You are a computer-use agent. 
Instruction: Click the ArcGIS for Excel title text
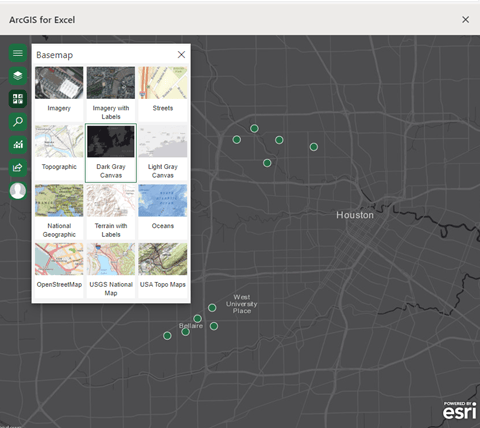click(42, 20)
